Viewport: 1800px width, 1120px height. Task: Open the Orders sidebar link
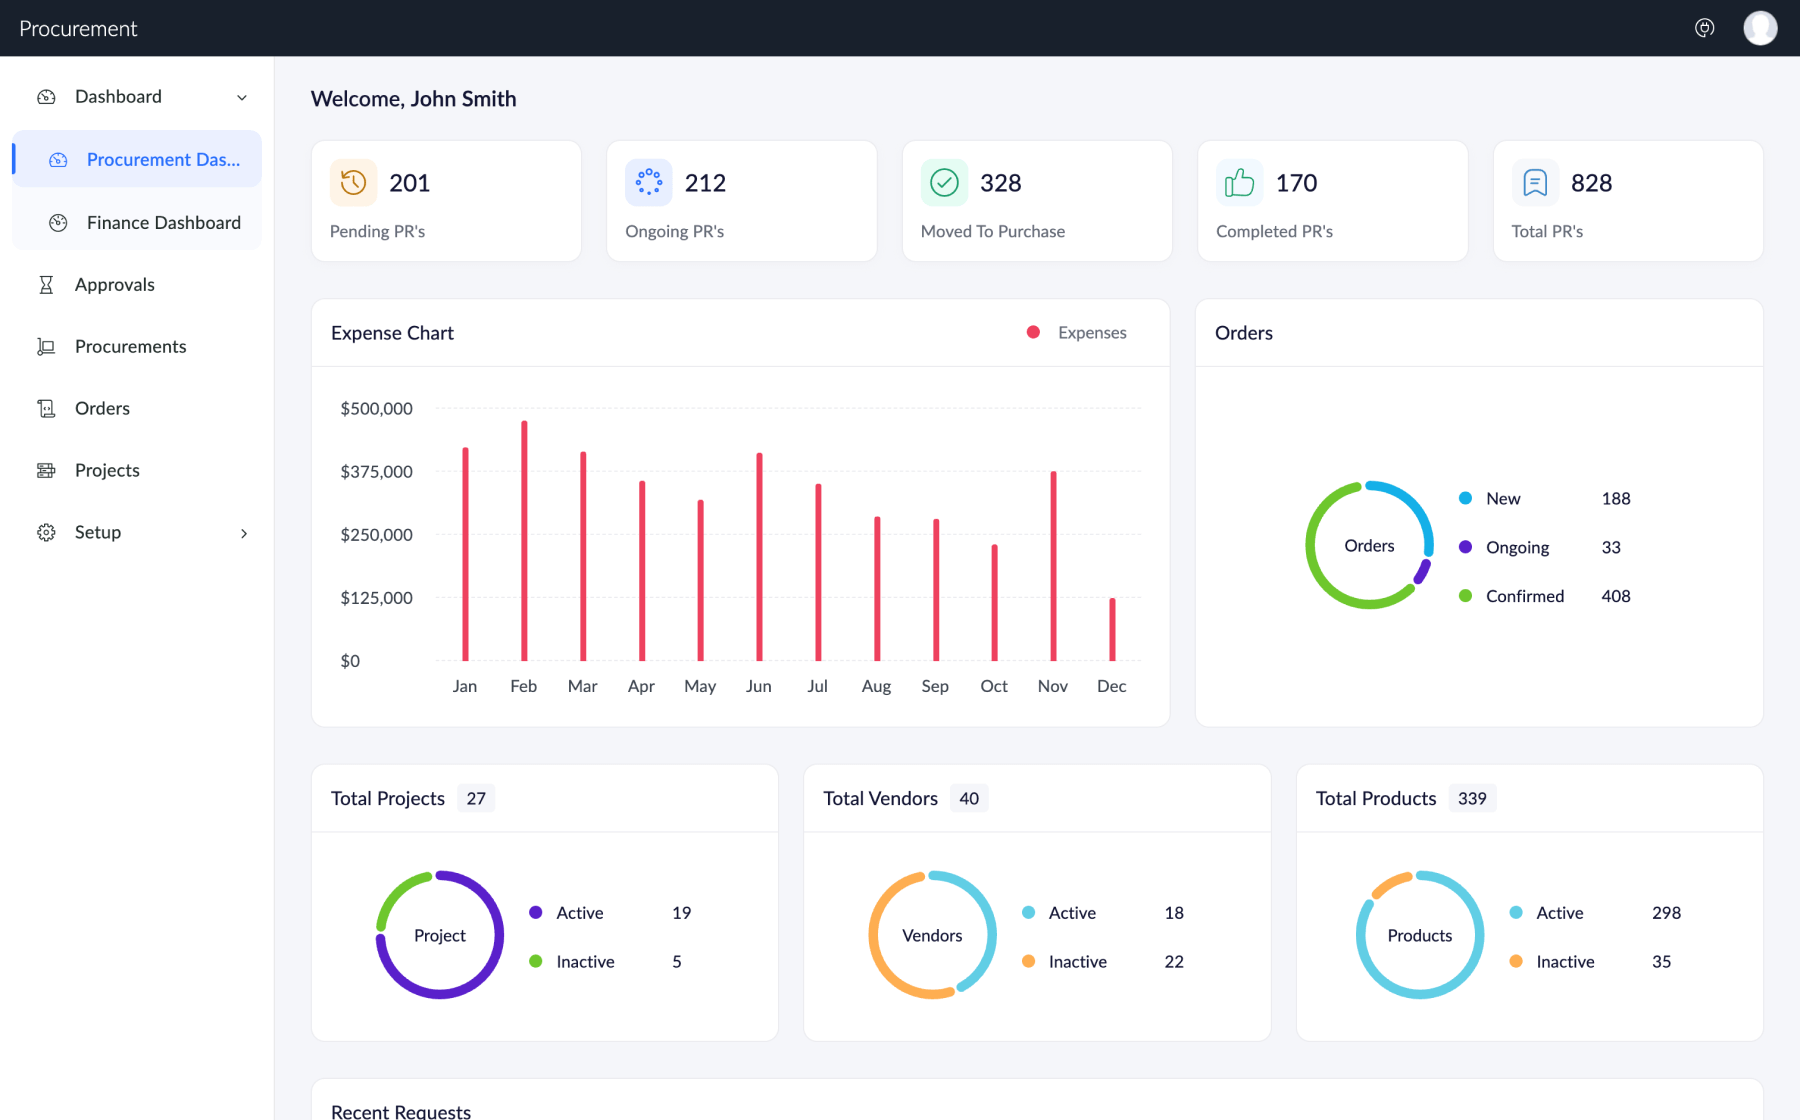102,409
